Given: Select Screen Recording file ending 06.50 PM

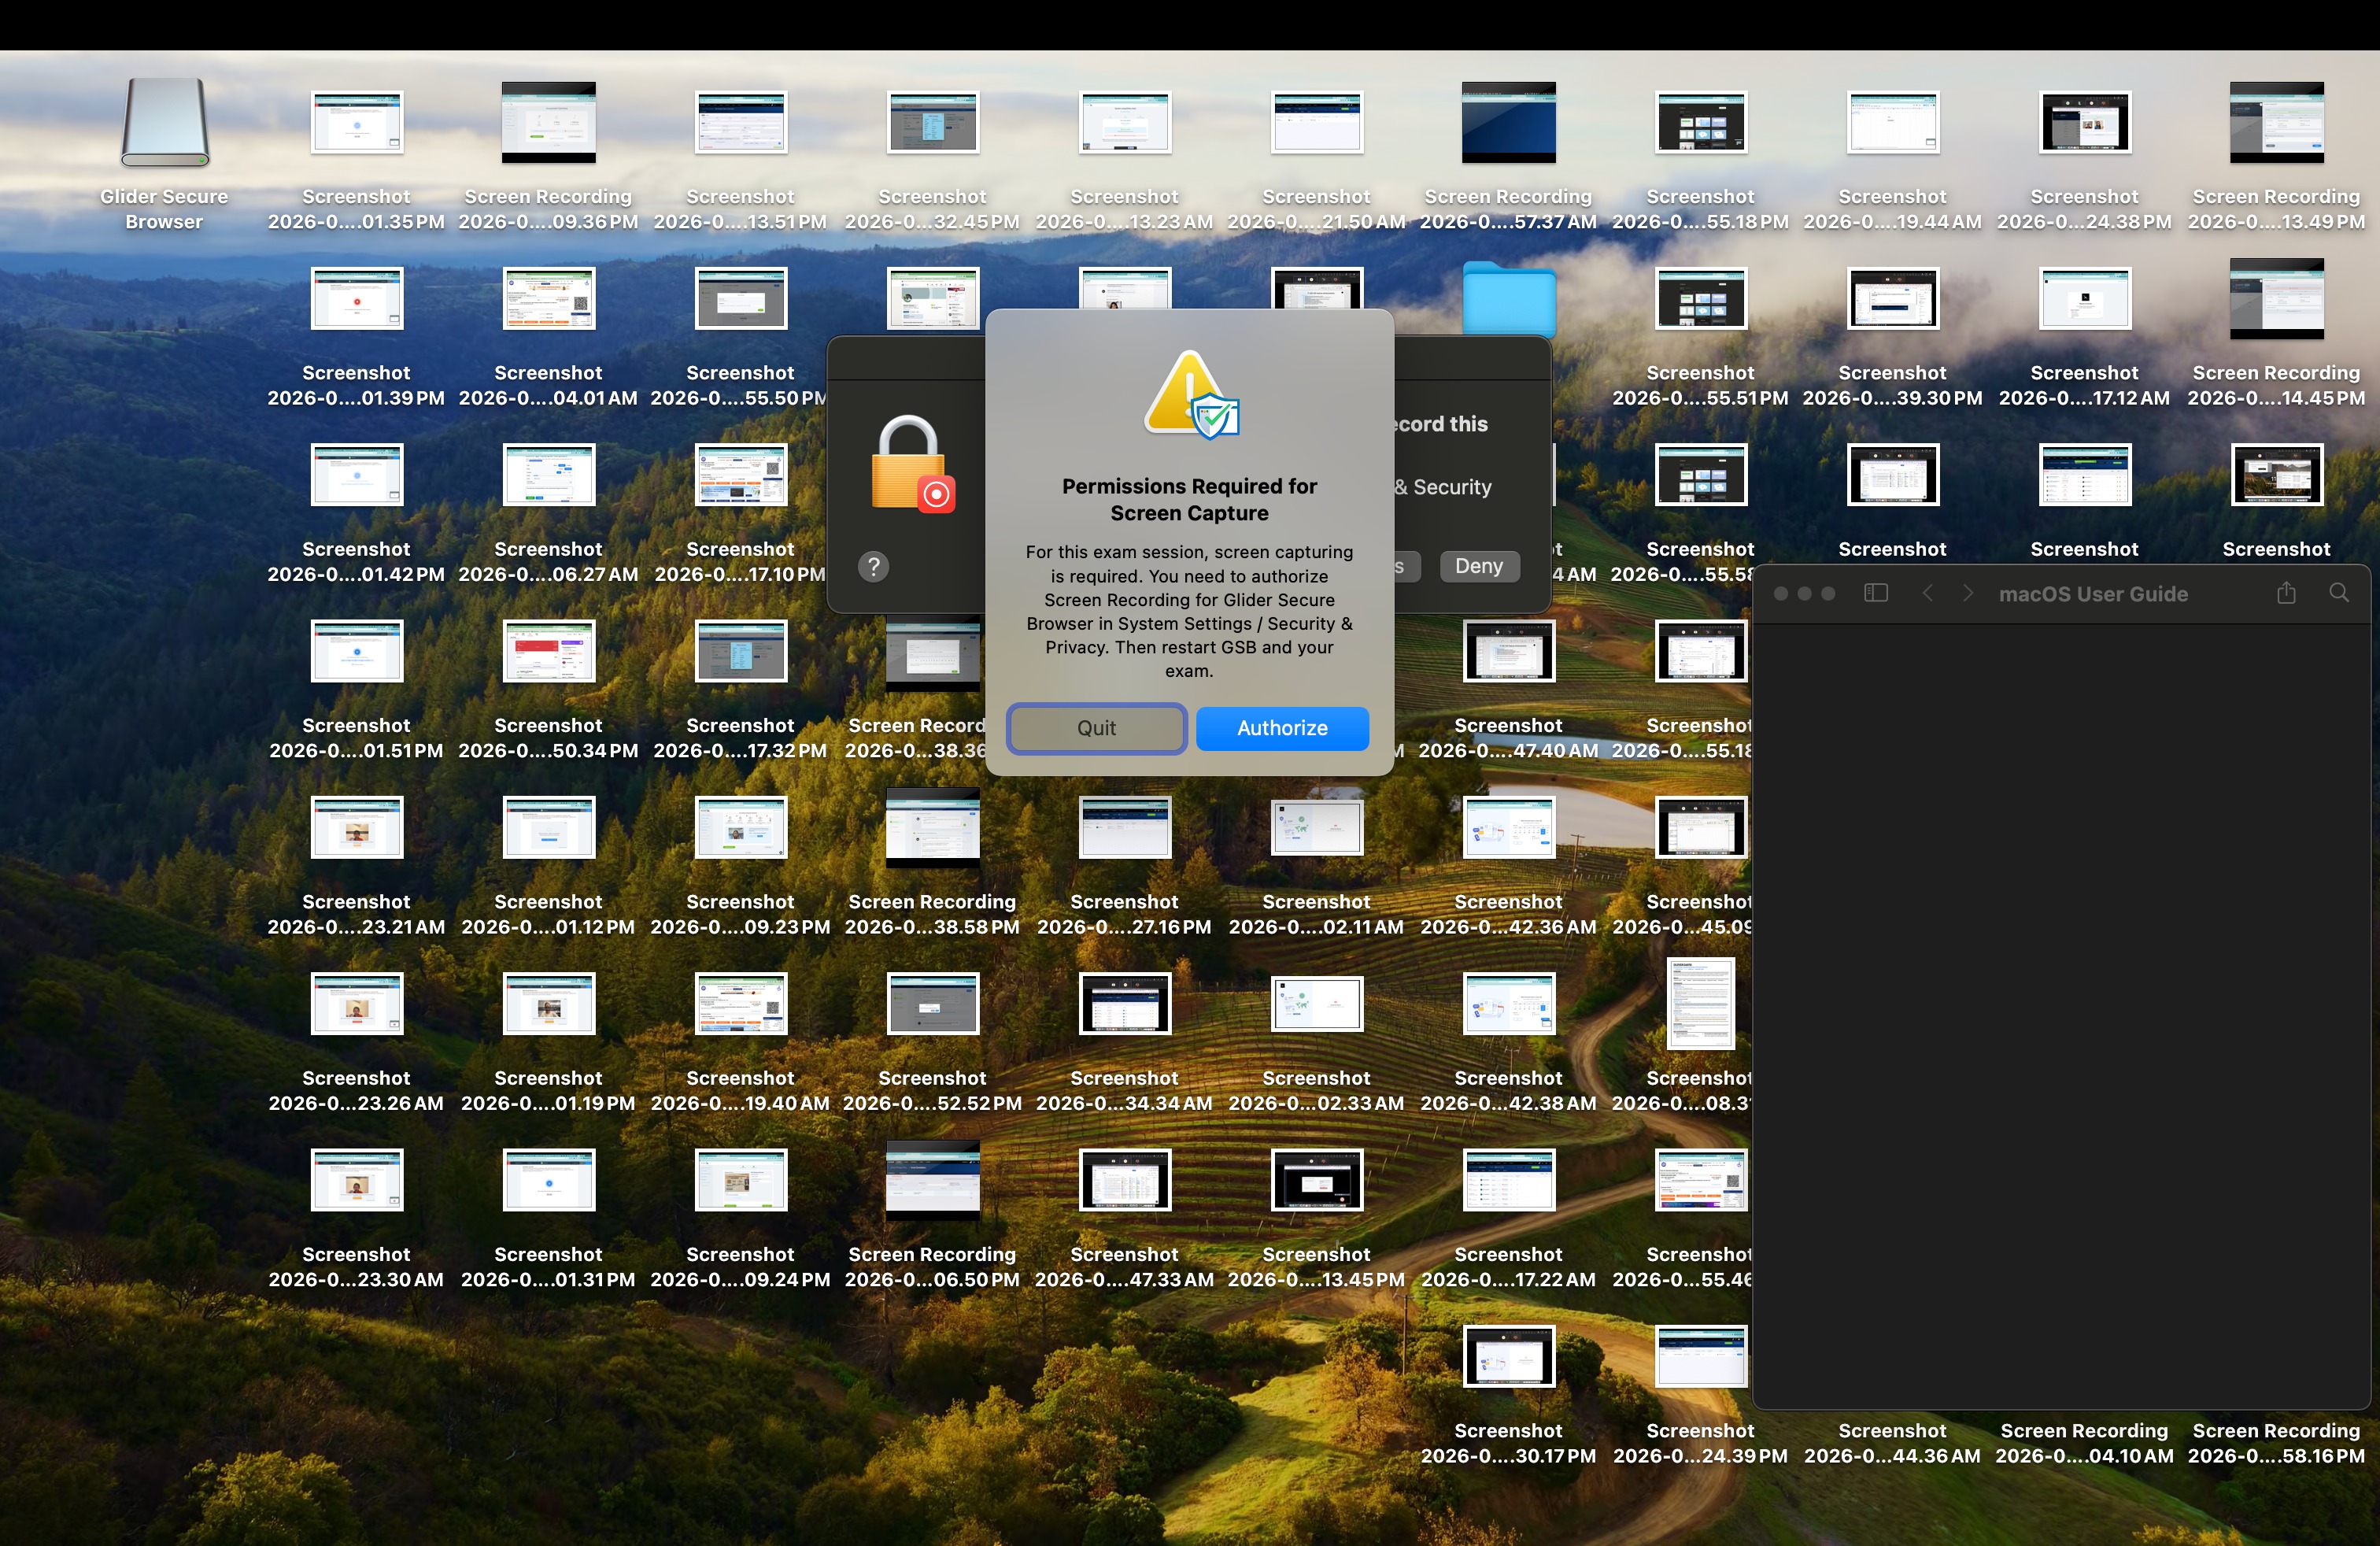Looking at the screenshot, I should coord(933,1178).
